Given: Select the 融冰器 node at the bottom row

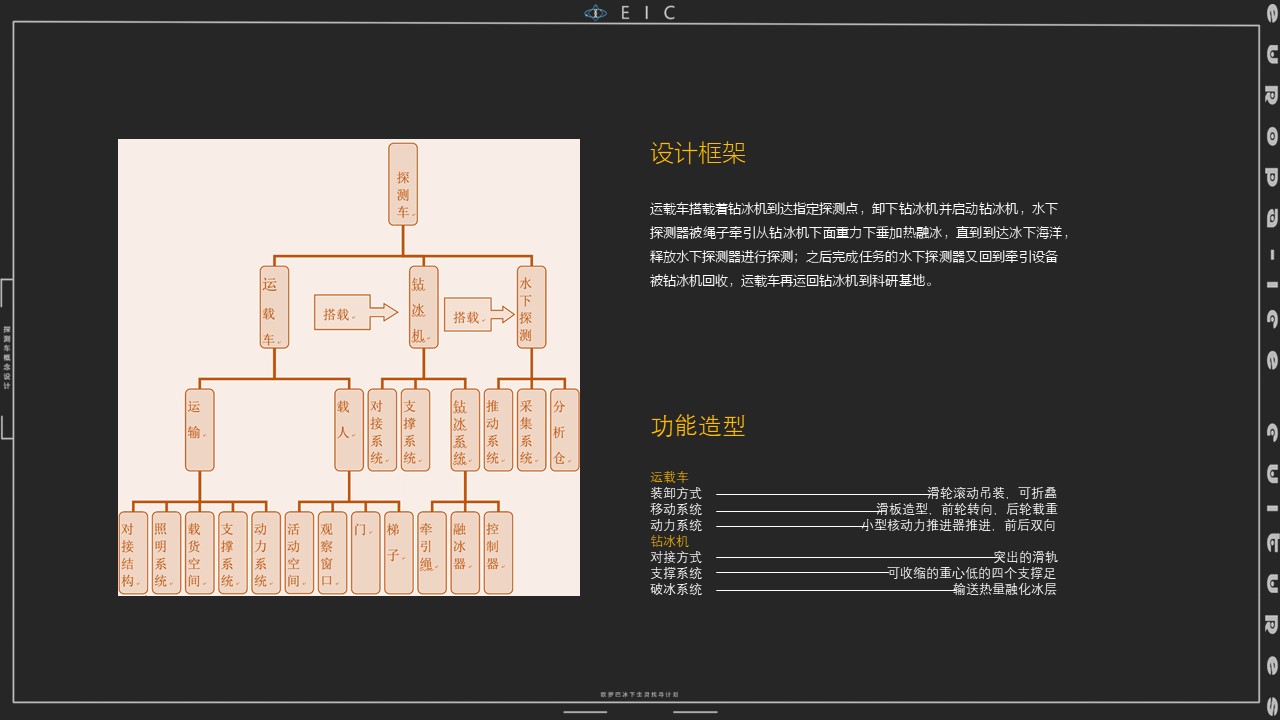Looking at the screenshot, I should [x=464, y=551].
